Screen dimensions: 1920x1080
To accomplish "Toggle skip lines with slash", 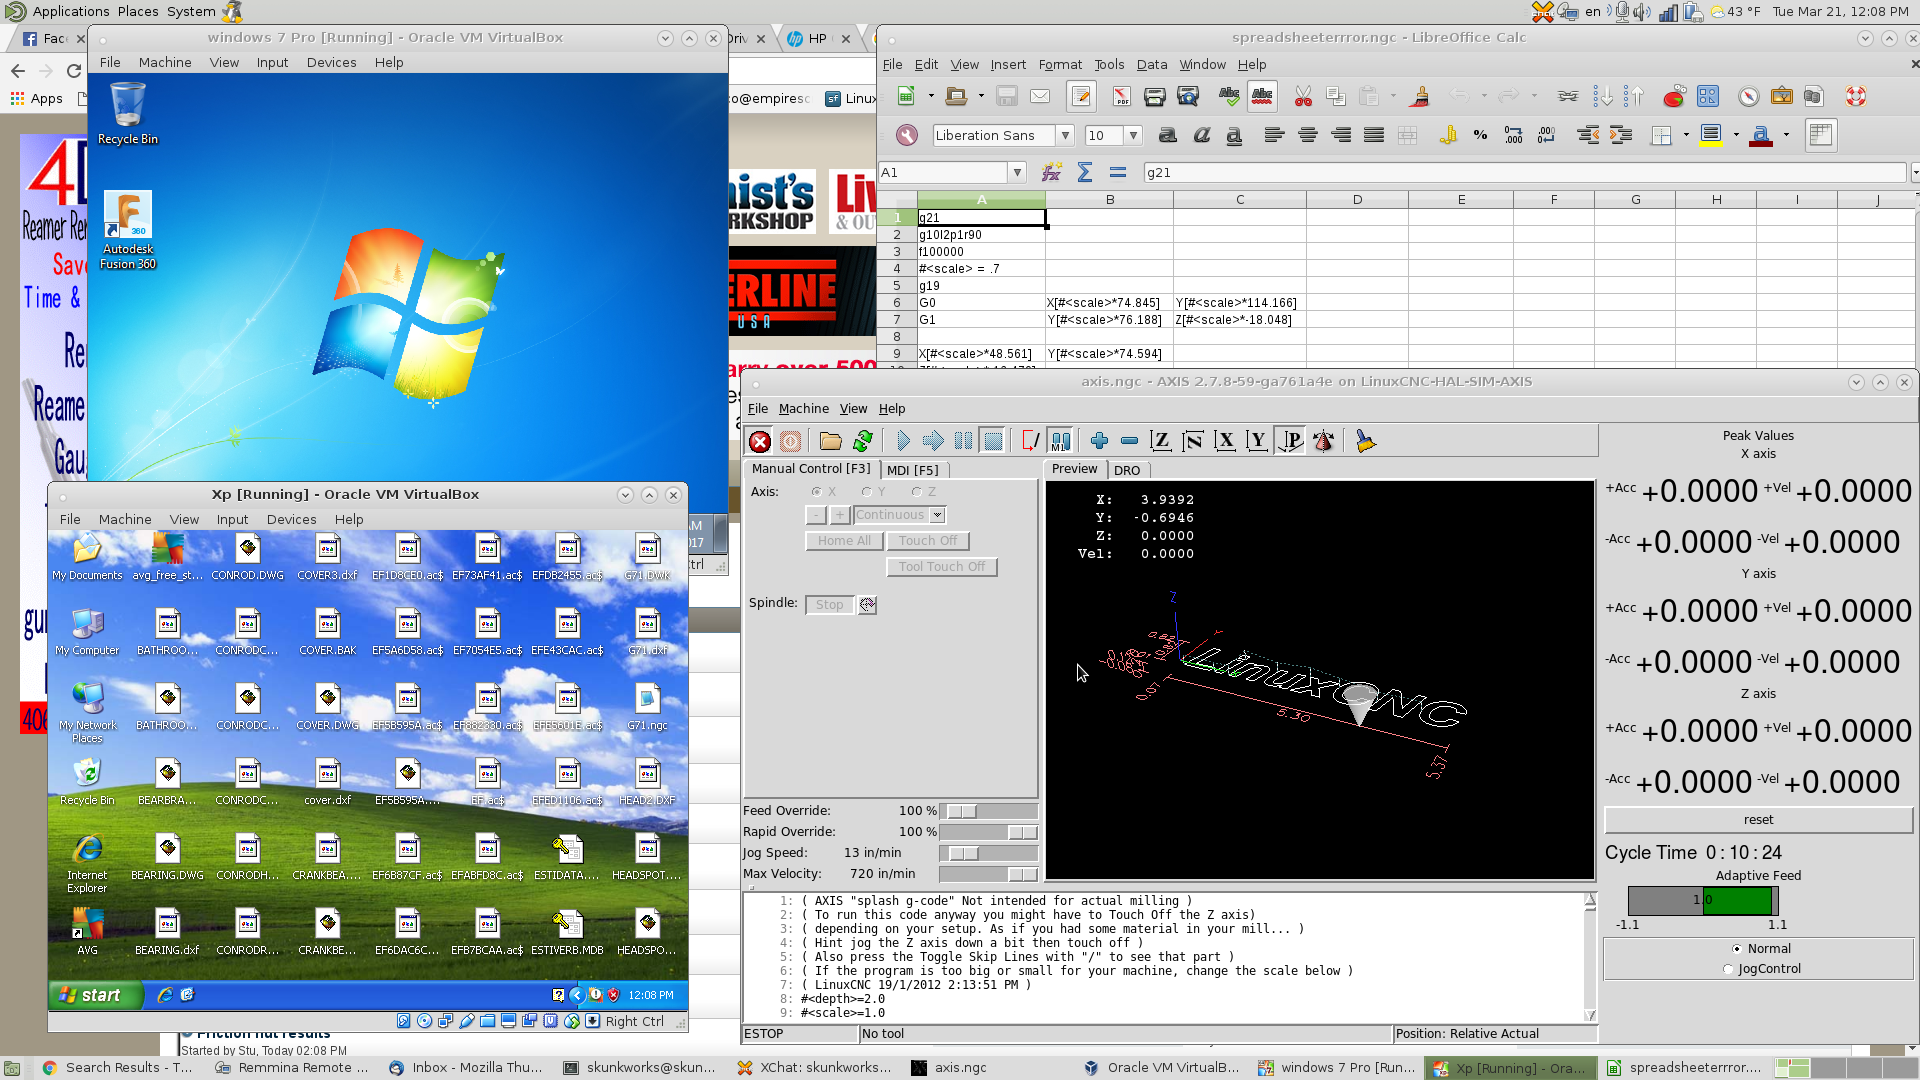I will (x=1030, y=441).
